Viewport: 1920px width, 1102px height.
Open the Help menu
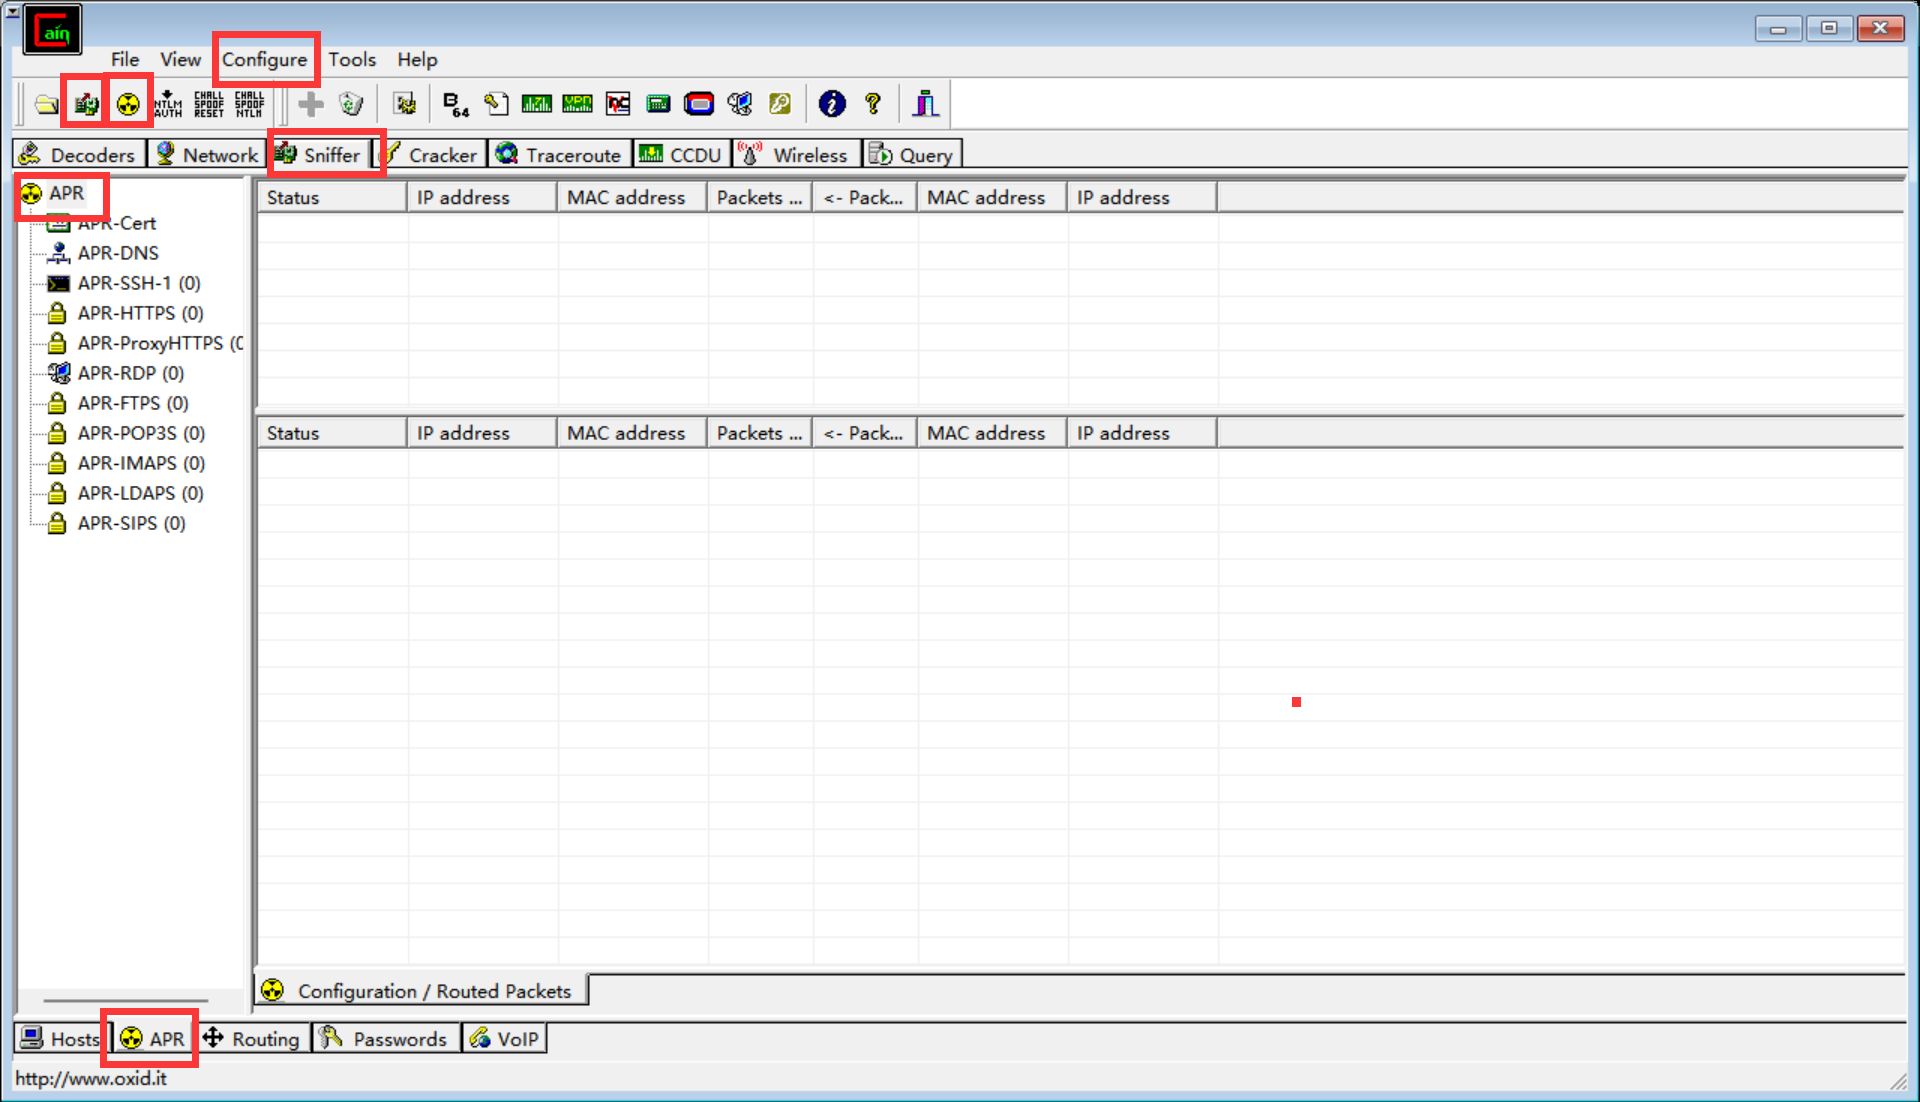point(417,59)
